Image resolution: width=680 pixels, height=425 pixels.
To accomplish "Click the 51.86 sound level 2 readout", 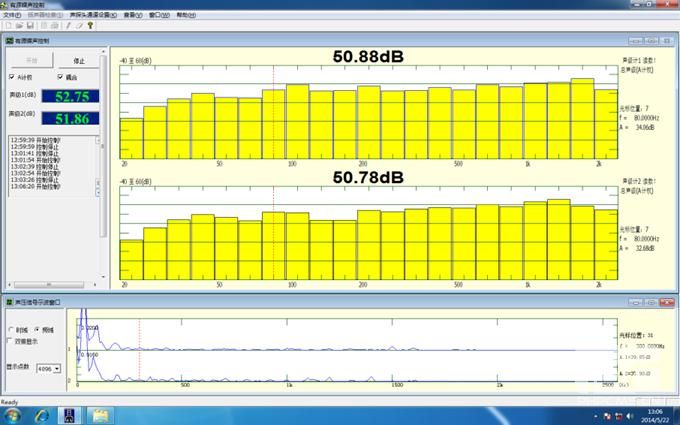I will pyautogui.click(x=70, y=118).
